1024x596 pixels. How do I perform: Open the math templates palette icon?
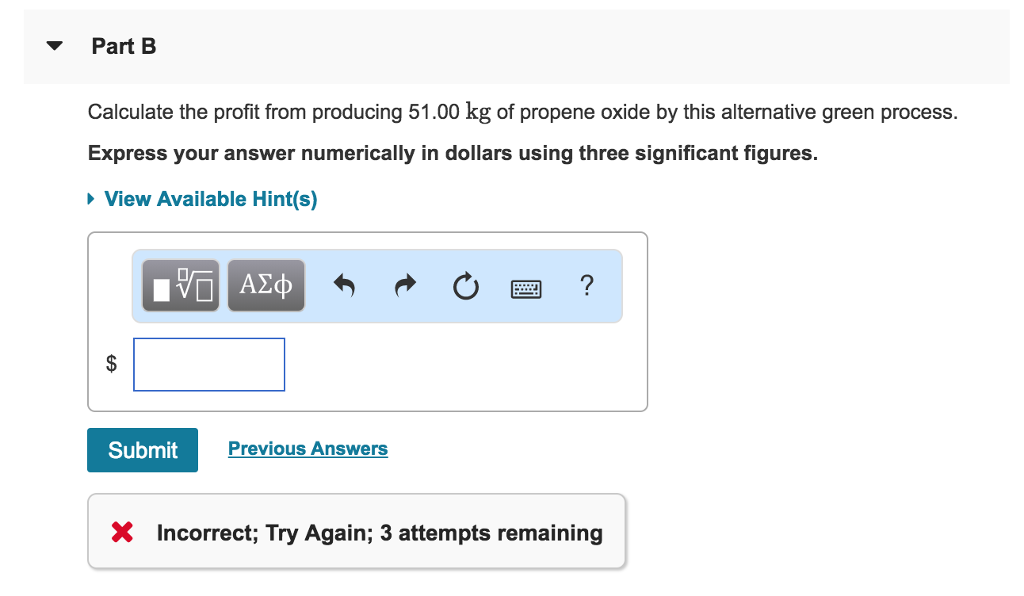pos(180,285)
